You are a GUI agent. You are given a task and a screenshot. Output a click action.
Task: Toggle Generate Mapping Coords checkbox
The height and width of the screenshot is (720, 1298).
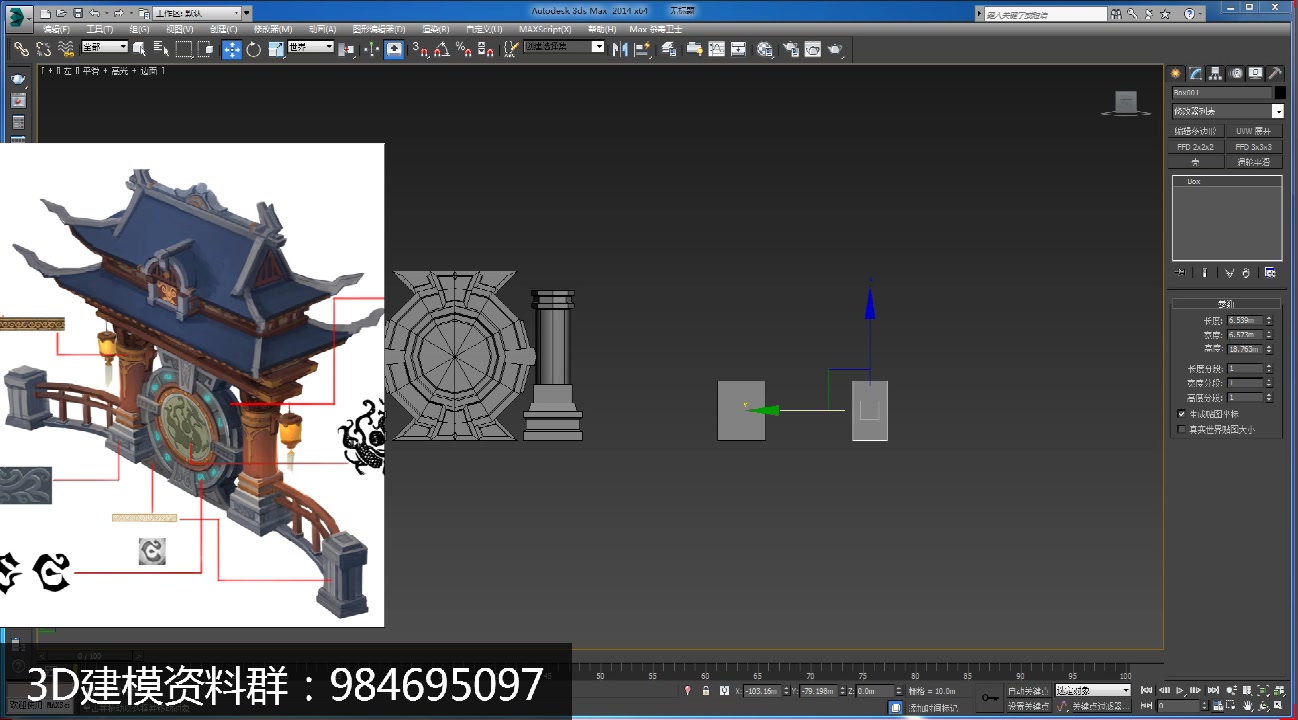point(1182,413)
